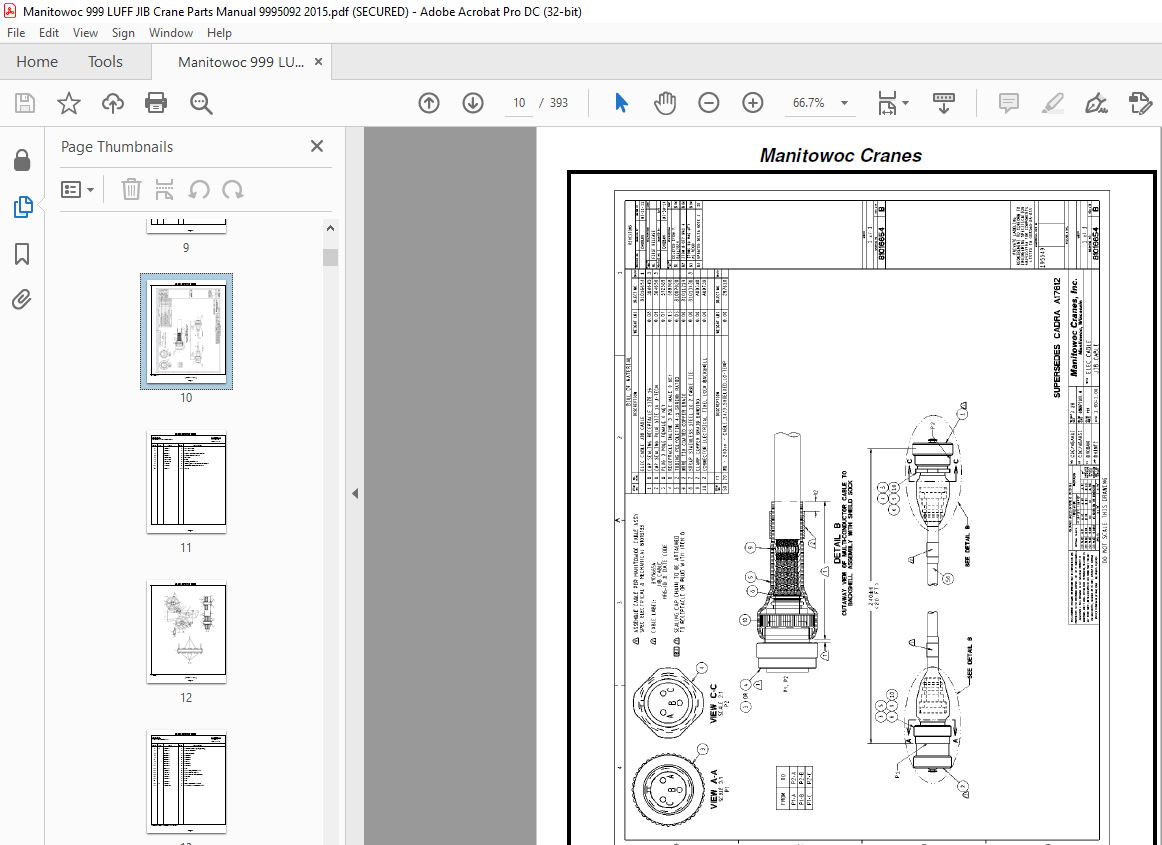Print the document with the printer icon
1162x845 pixels.
pos(156,103)
